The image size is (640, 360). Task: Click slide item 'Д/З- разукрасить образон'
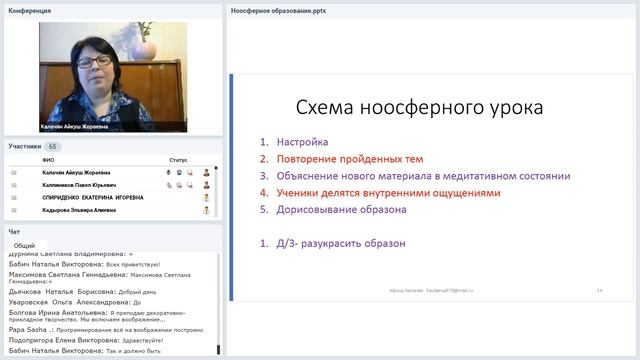coord(341,243)
